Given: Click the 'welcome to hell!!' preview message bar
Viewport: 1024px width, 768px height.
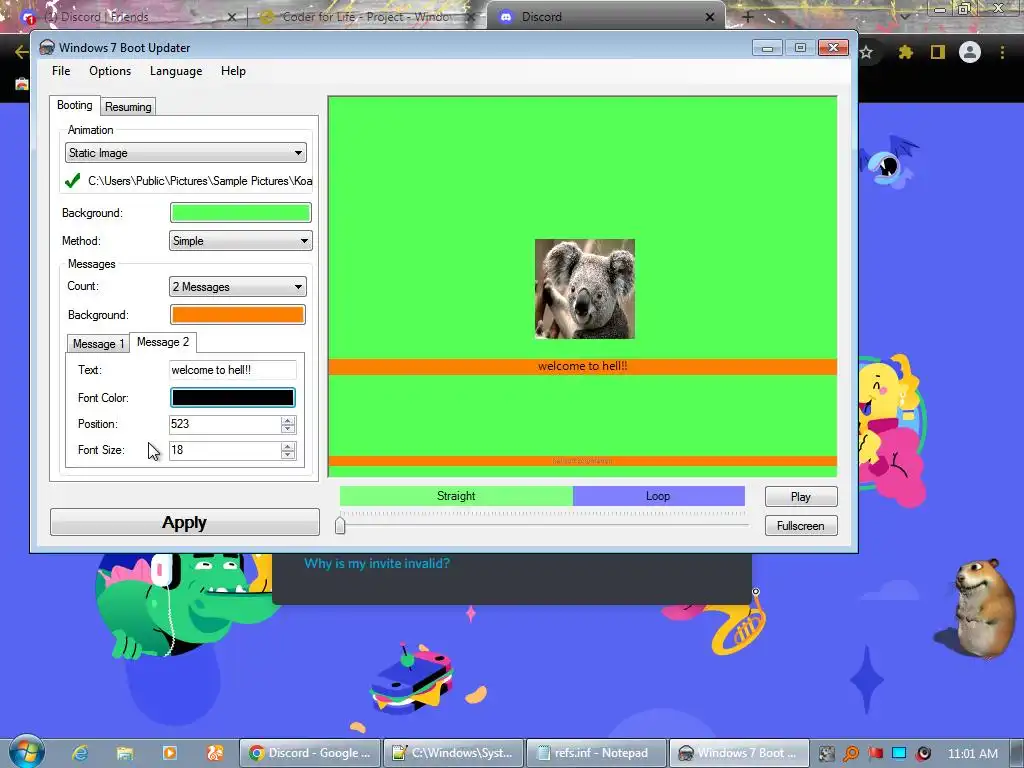Looking at the screenshot, I should pos(583,366).
